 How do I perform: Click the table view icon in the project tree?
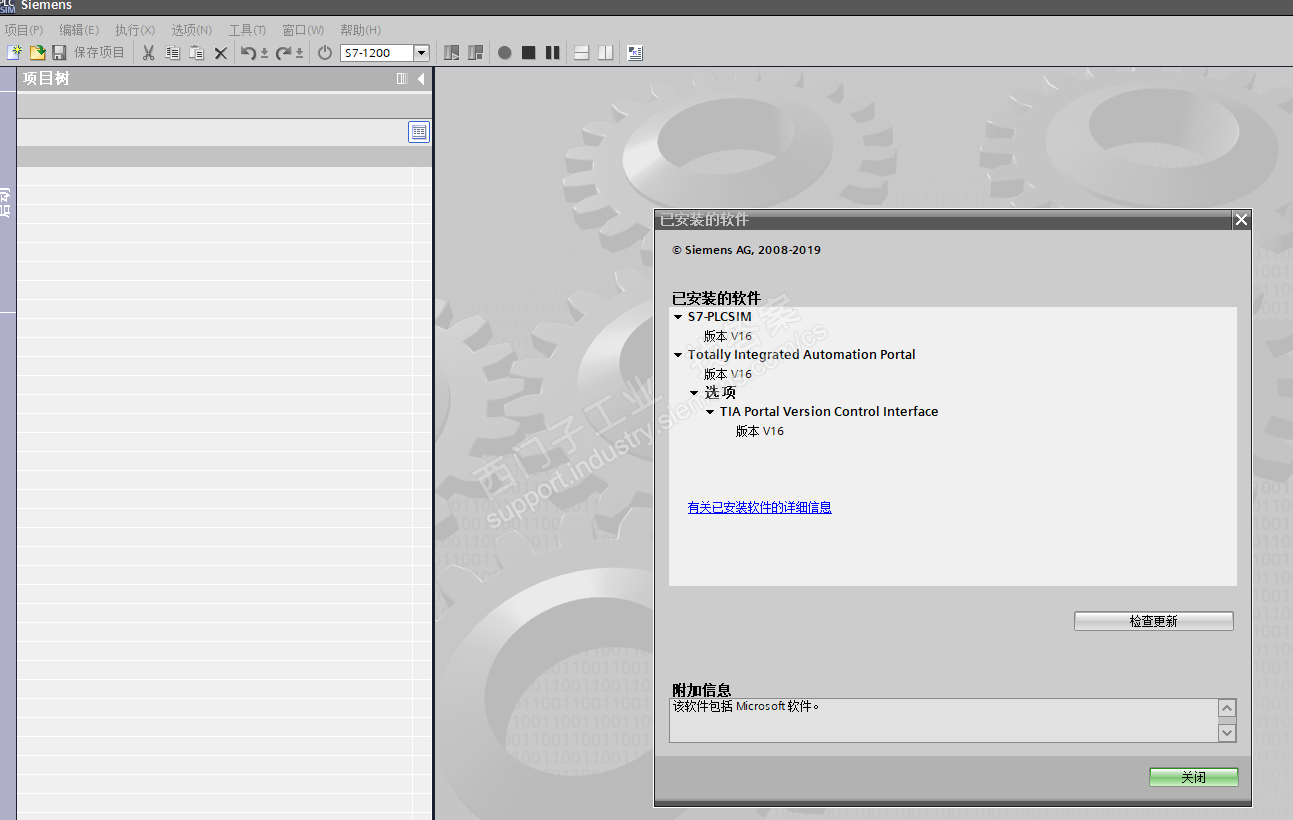click(x=419, y=132)
